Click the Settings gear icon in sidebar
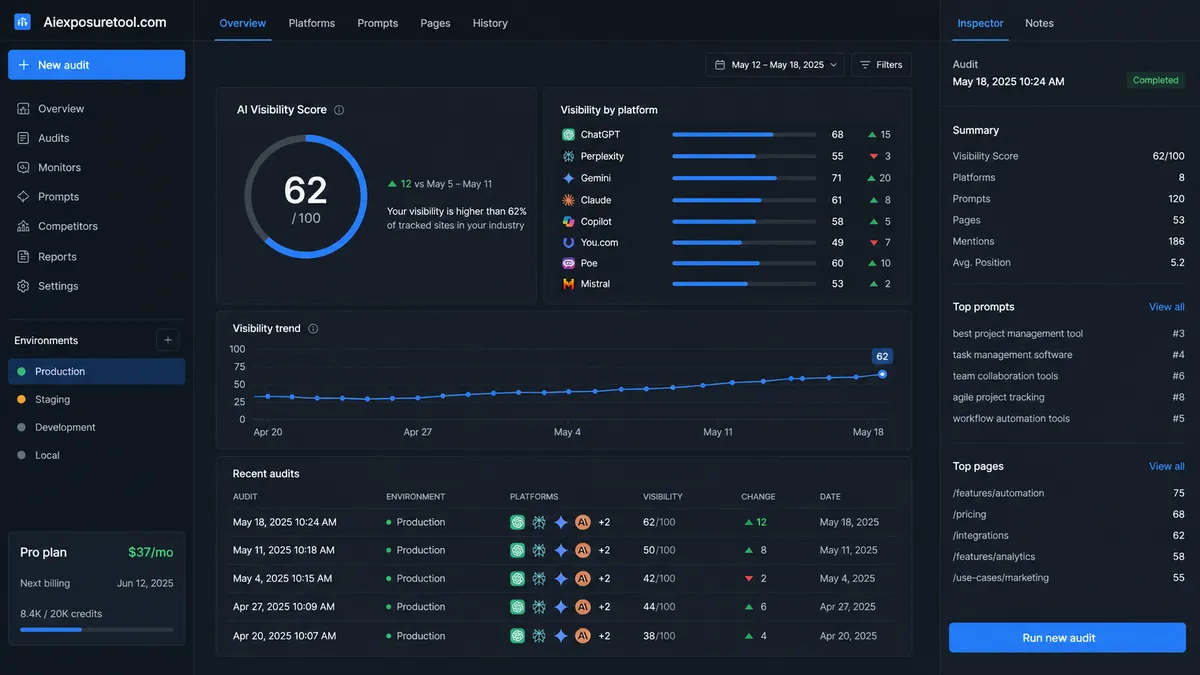Viewport: 1200px width, 675px height. tap(23, 286)
